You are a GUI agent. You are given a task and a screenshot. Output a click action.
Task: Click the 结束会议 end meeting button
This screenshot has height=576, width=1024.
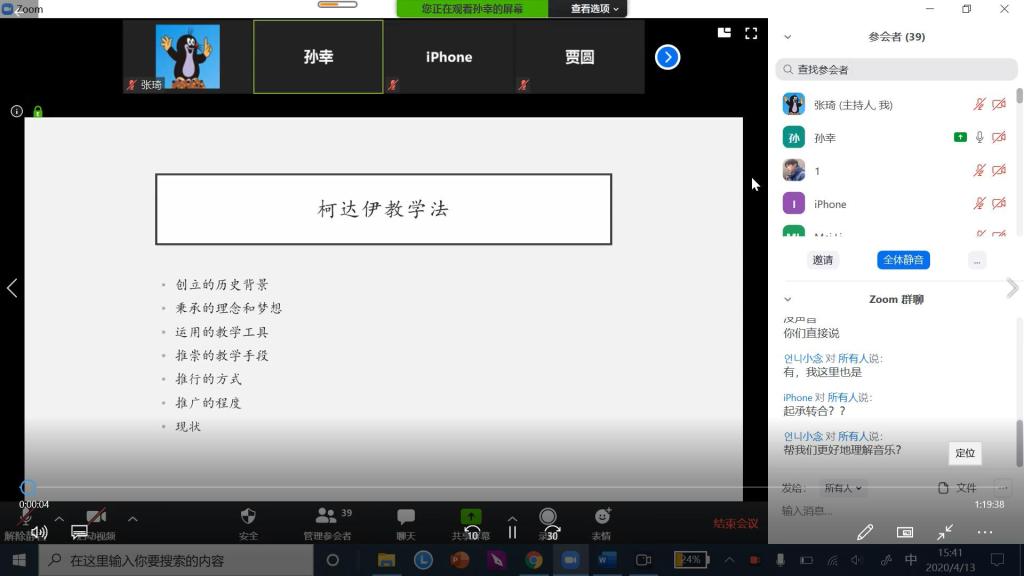point(735,524)
